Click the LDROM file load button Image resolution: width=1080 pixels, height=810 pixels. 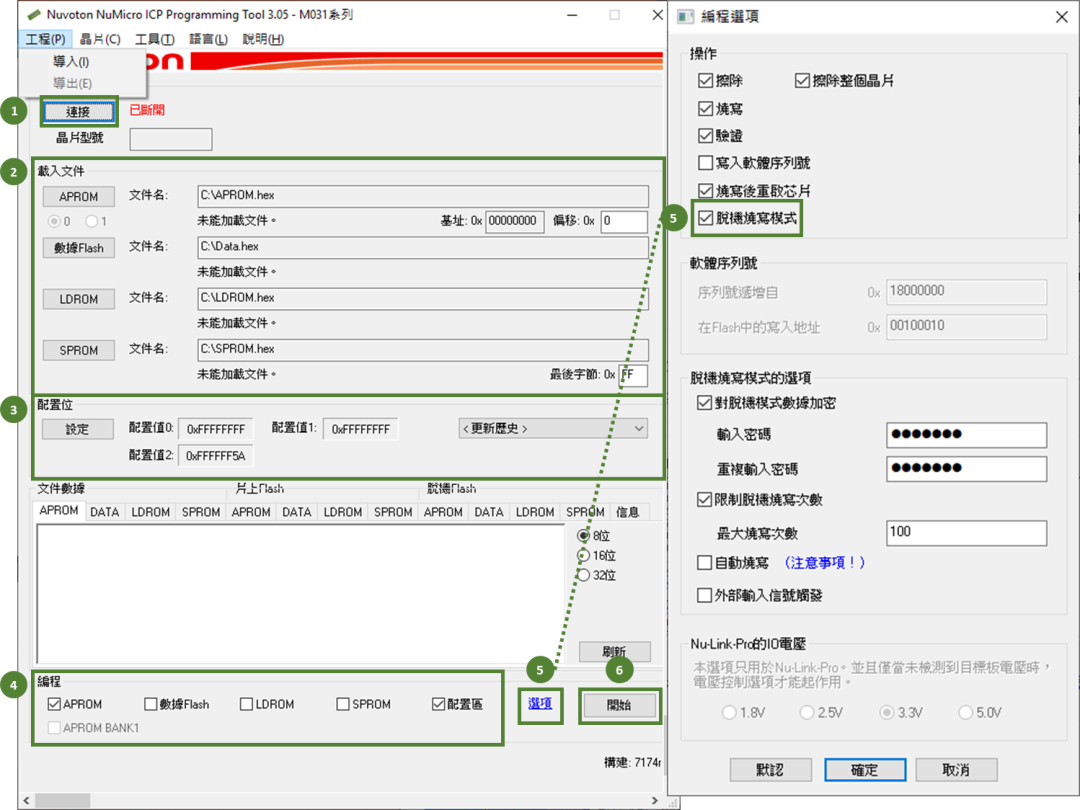coord(79,299)
